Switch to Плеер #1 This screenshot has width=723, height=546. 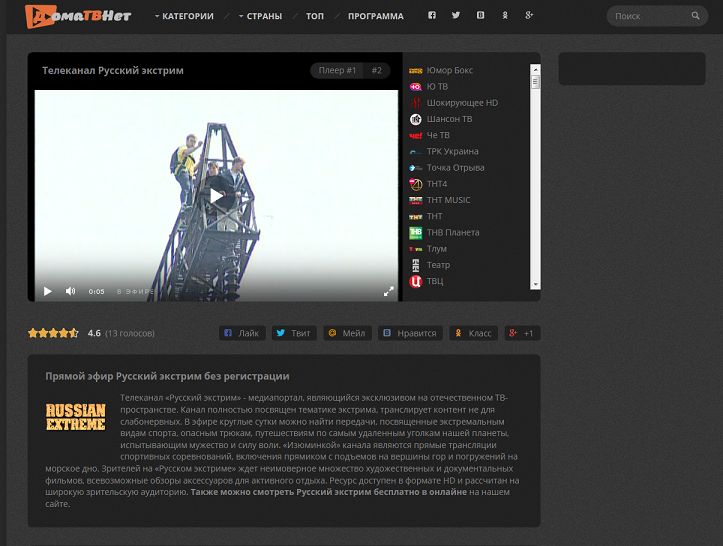click(x=337, y=70)
